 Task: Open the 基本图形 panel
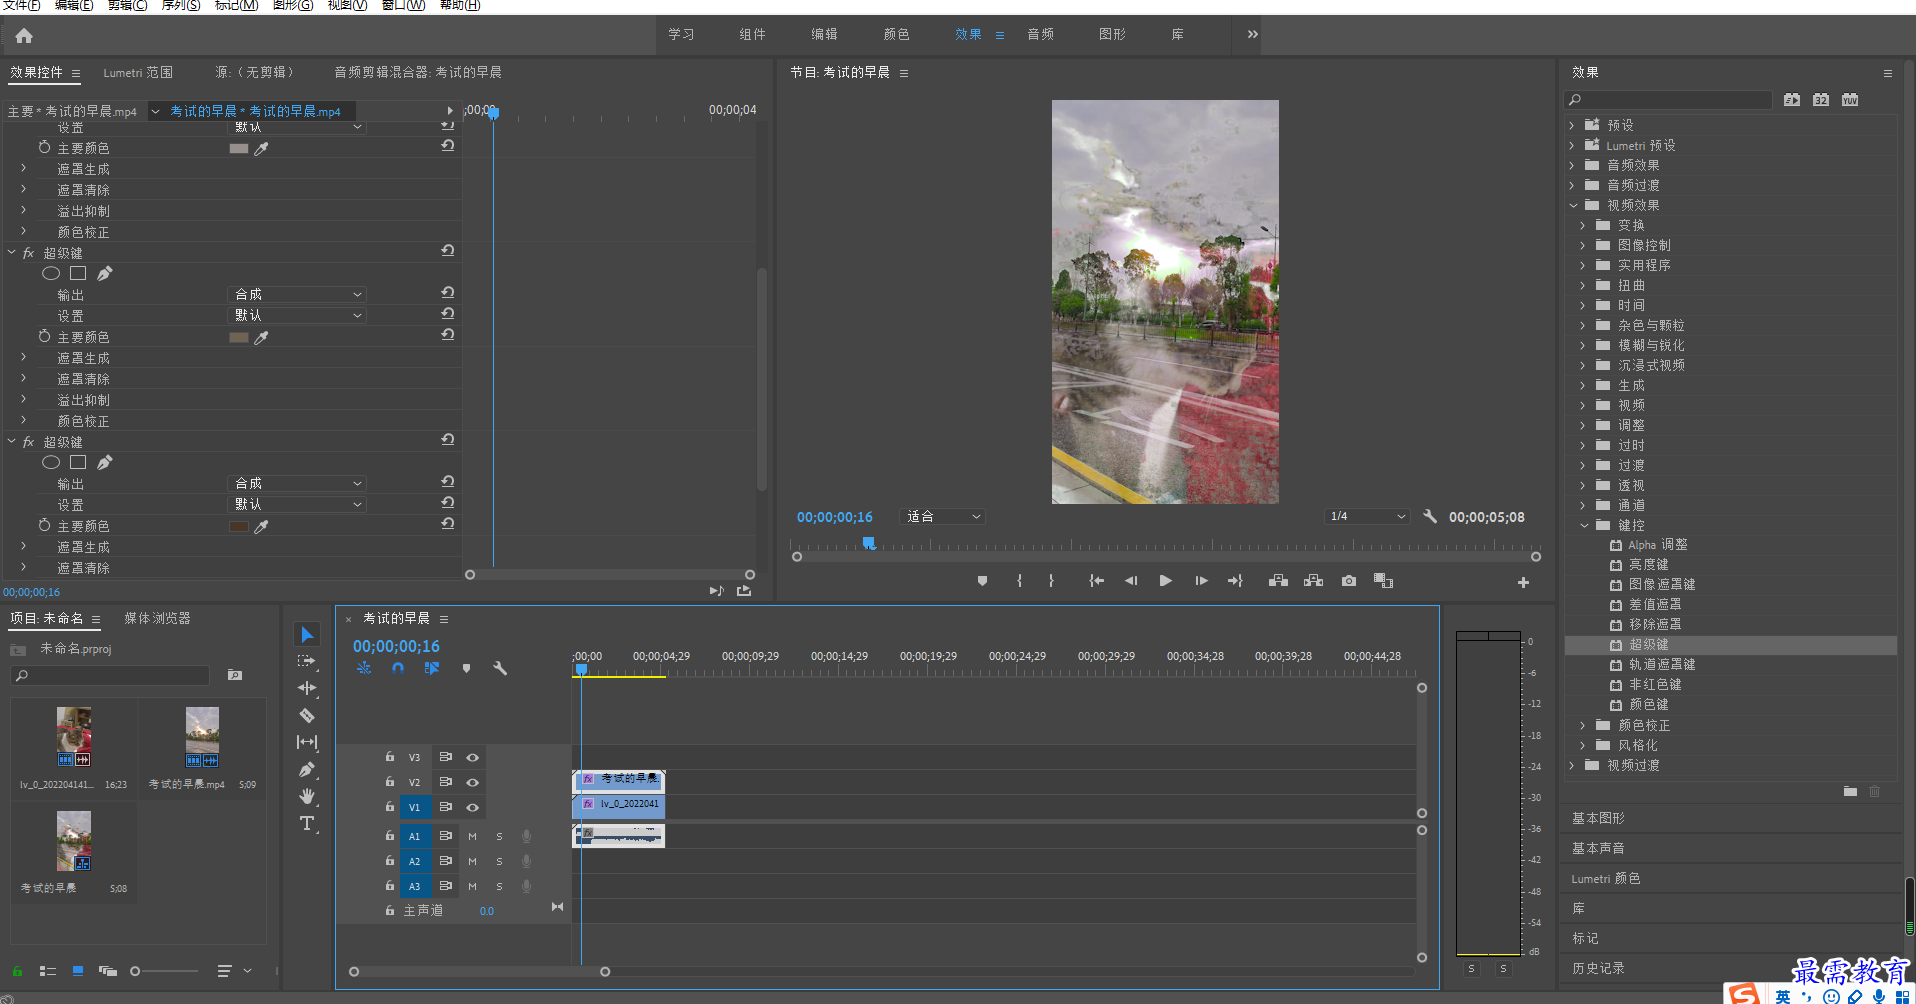point(1598,818)
